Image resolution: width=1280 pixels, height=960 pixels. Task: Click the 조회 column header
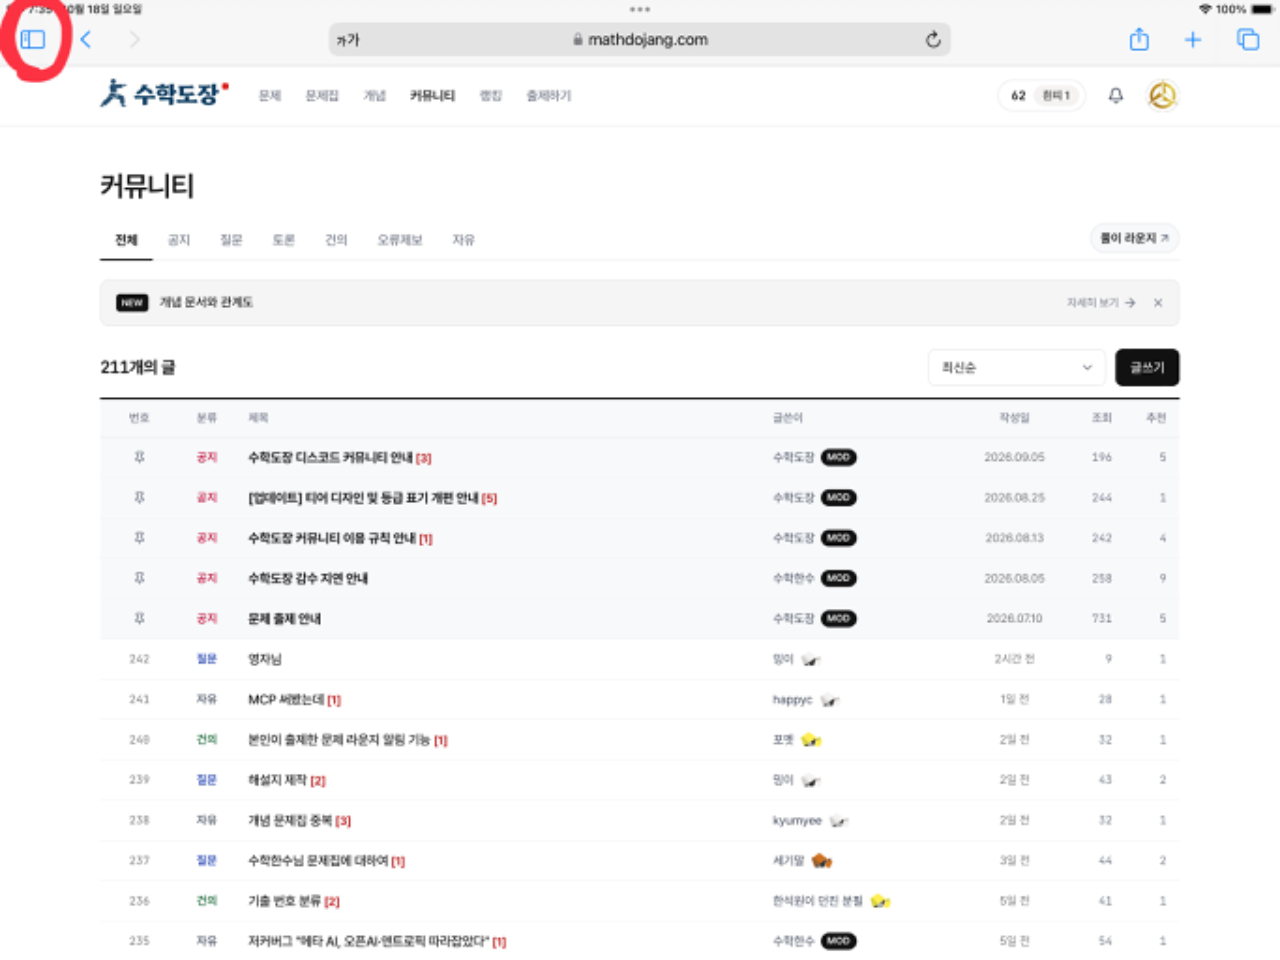[1101, 418]
